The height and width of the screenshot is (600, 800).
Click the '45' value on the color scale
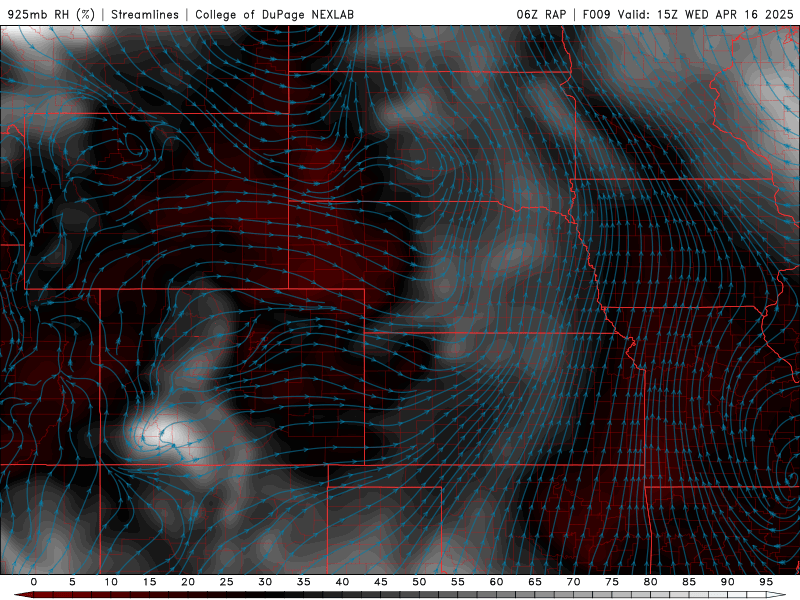point(381,582)
